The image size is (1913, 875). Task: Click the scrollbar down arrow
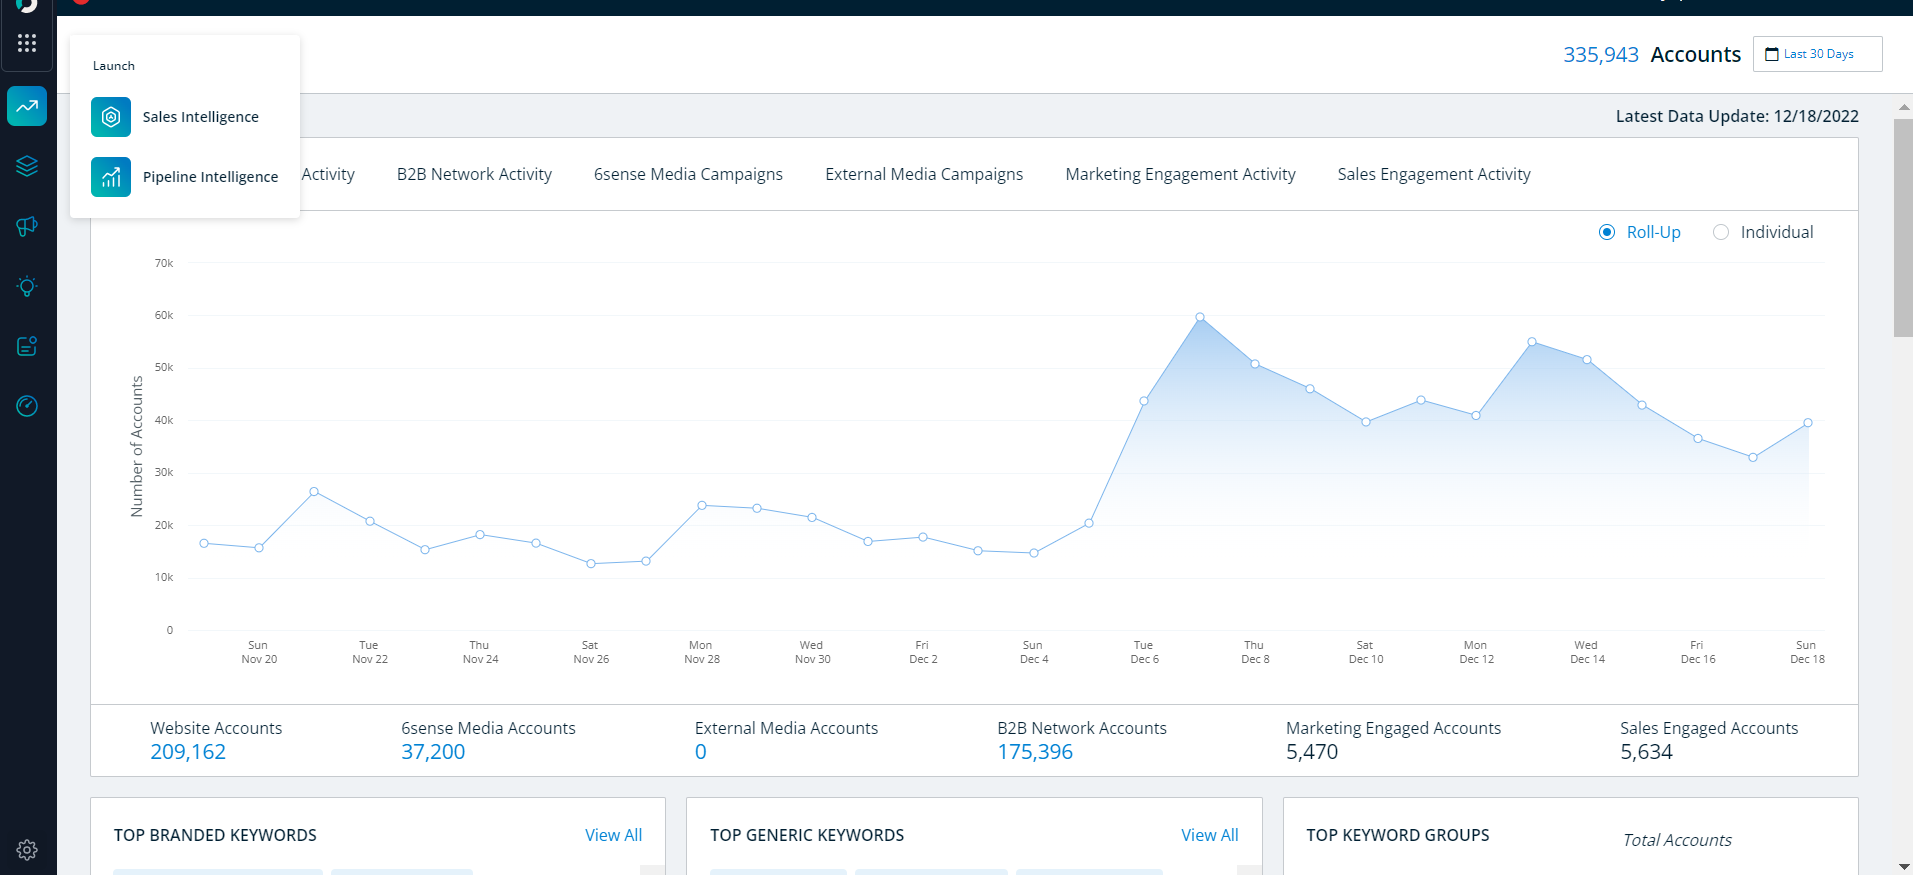pyautogui.click(x=1903, y=866)
